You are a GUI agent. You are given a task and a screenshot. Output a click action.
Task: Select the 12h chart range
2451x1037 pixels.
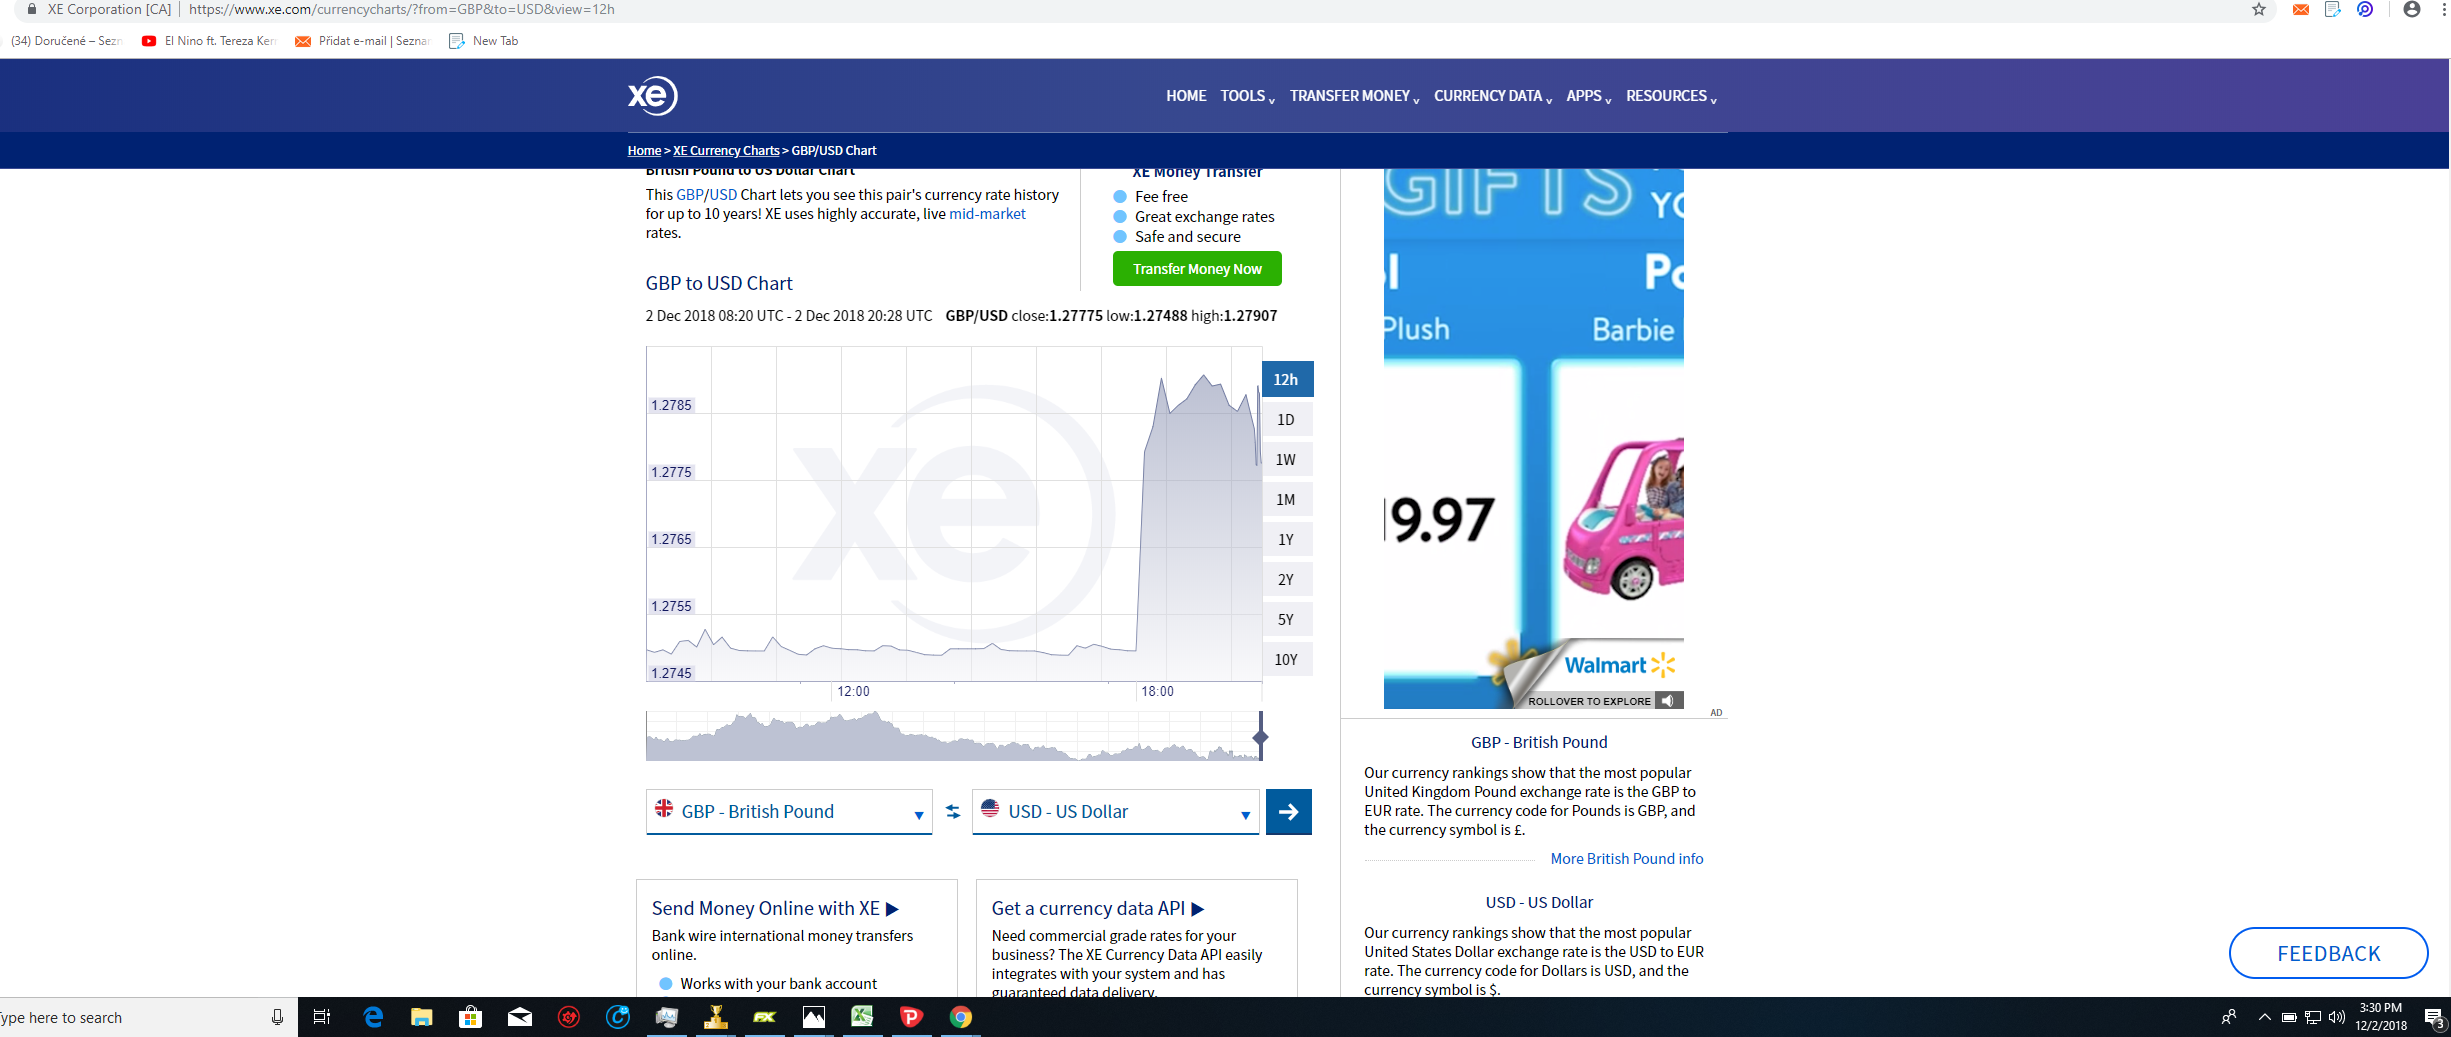(1287, 380)
